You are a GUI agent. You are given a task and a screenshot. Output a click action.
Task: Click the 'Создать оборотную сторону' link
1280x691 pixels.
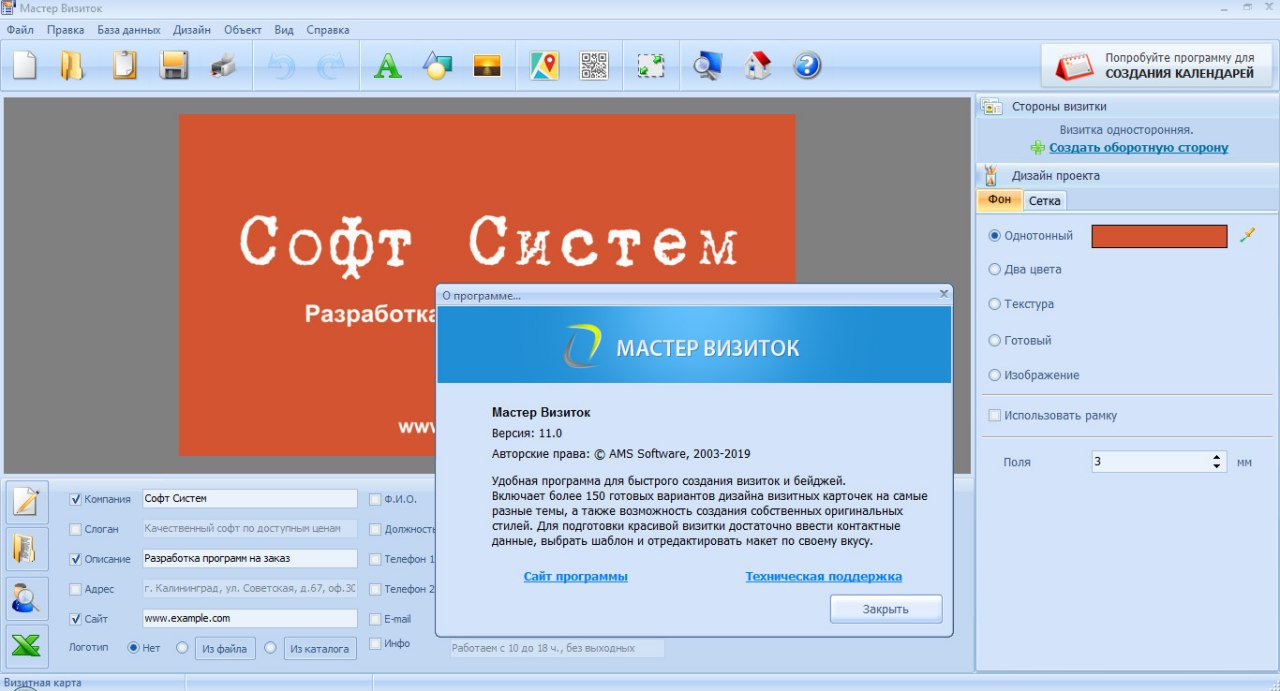(1138, 148)
